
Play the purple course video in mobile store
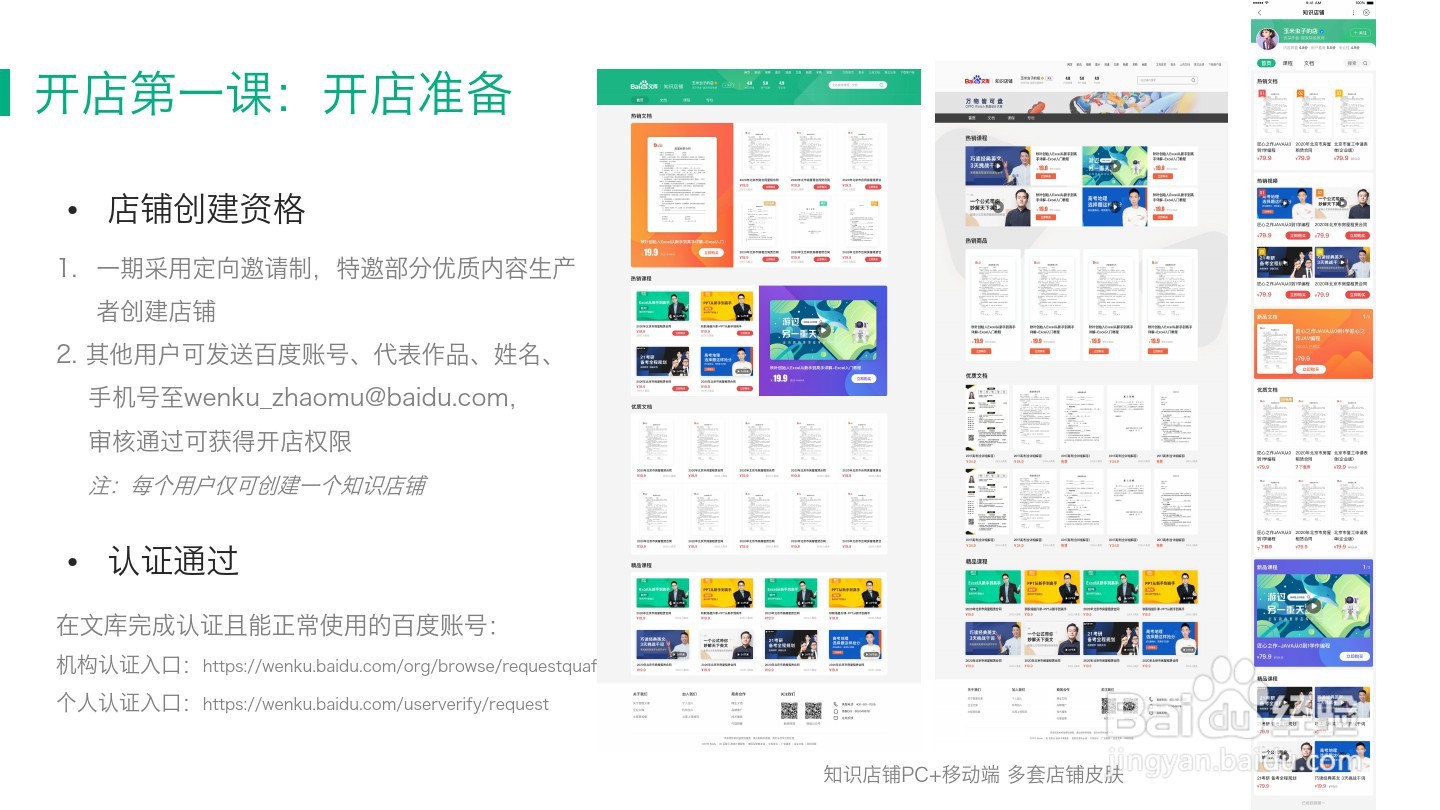(1313, 605)
